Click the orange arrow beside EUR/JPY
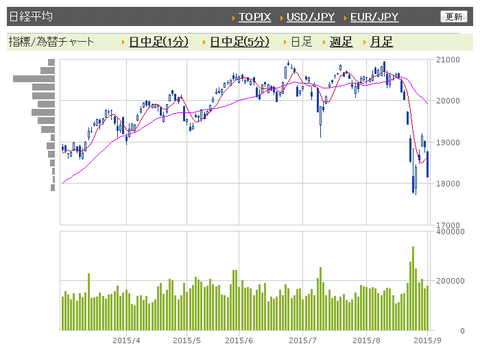Screen dimensions: 480x361 [345, 18]
